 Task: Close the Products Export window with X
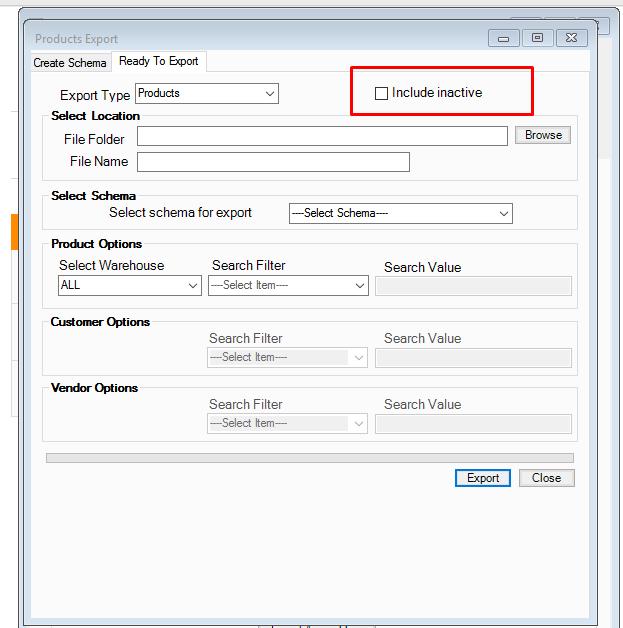pos(572,38)
